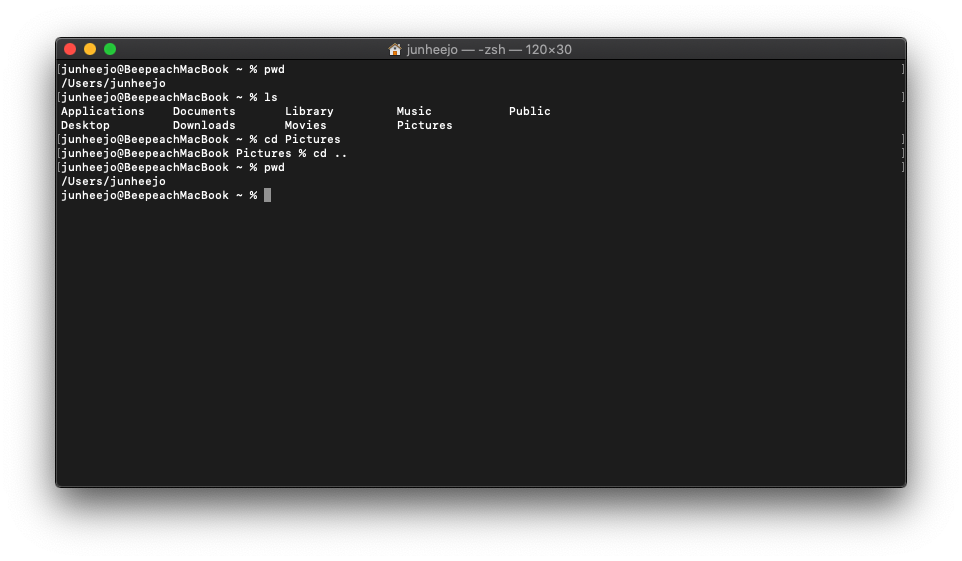Click the green zoom window button
Viewport: 962px width, 561px height.
coord(110,49)
